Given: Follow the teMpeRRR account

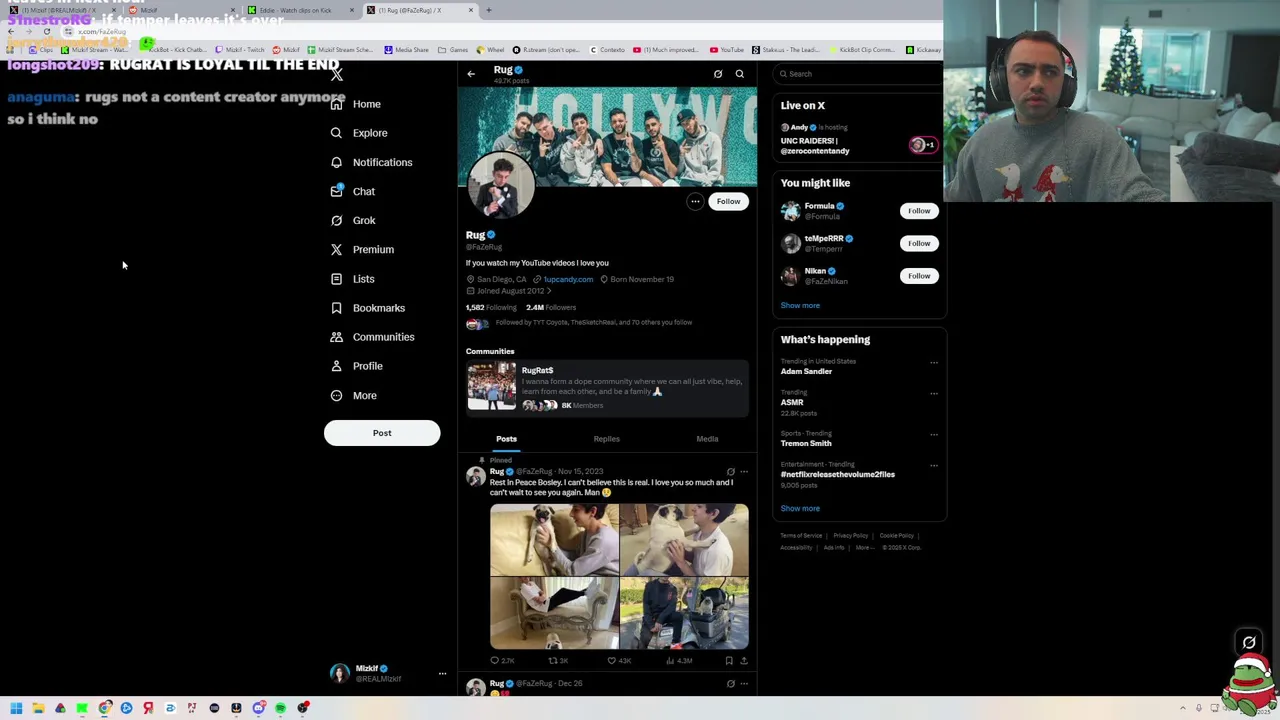Looking at the screenshot, I should 919,243.
